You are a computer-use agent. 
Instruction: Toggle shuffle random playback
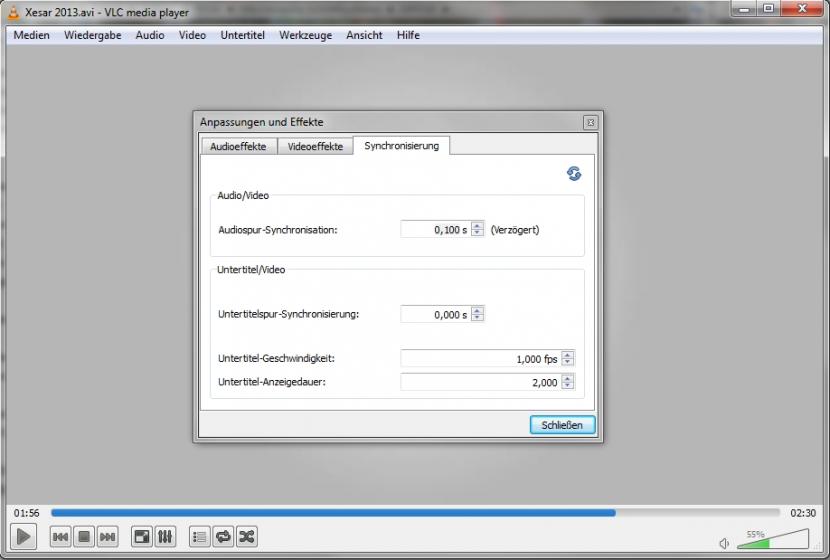point(247,537)
